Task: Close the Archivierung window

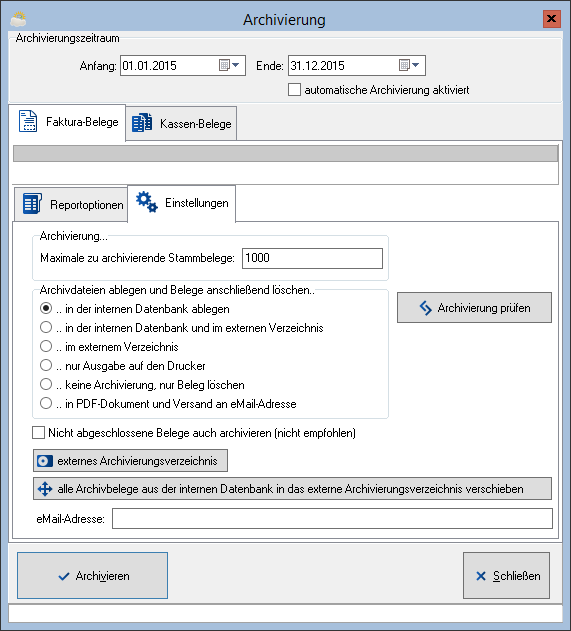Action: (x=552, y=19)
